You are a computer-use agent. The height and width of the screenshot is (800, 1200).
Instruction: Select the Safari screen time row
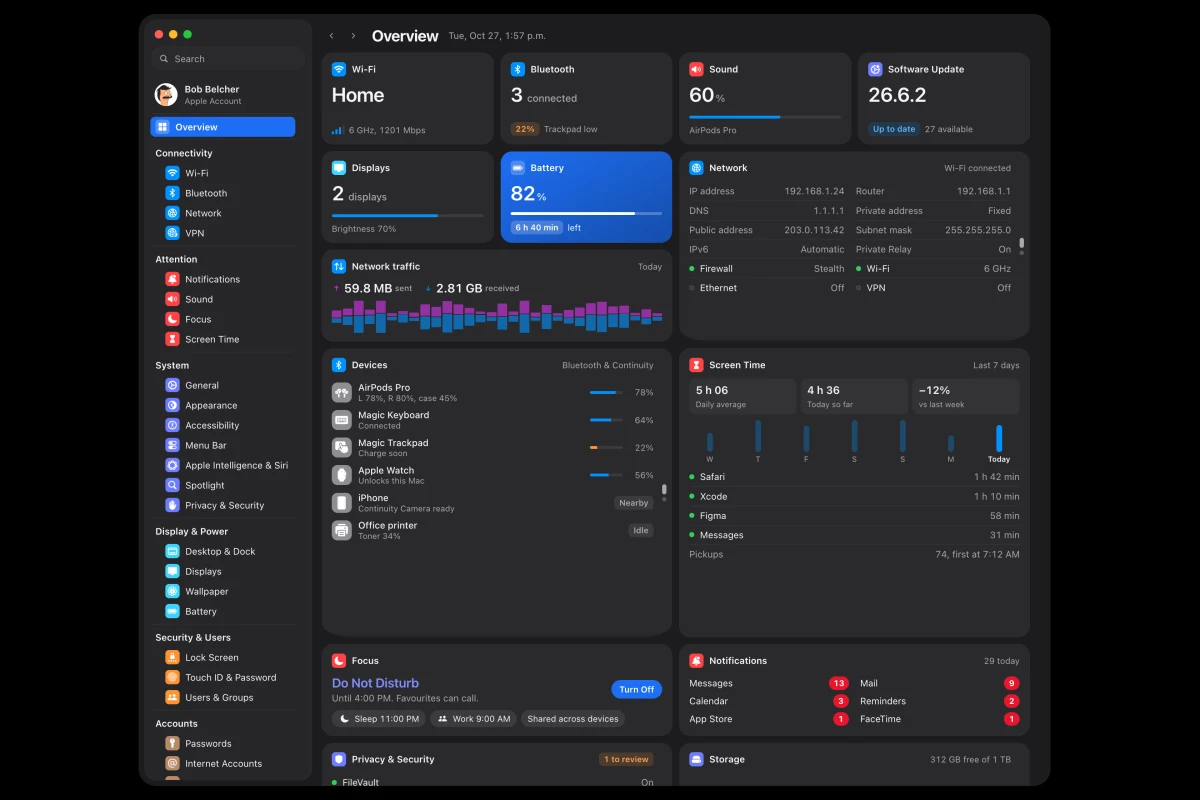pos(854,477)
